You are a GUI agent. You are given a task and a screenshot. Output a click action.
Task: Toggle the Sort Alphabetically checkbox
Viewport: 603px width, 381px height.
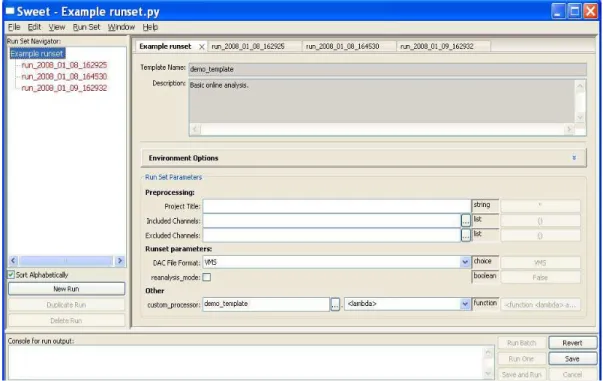11,275
